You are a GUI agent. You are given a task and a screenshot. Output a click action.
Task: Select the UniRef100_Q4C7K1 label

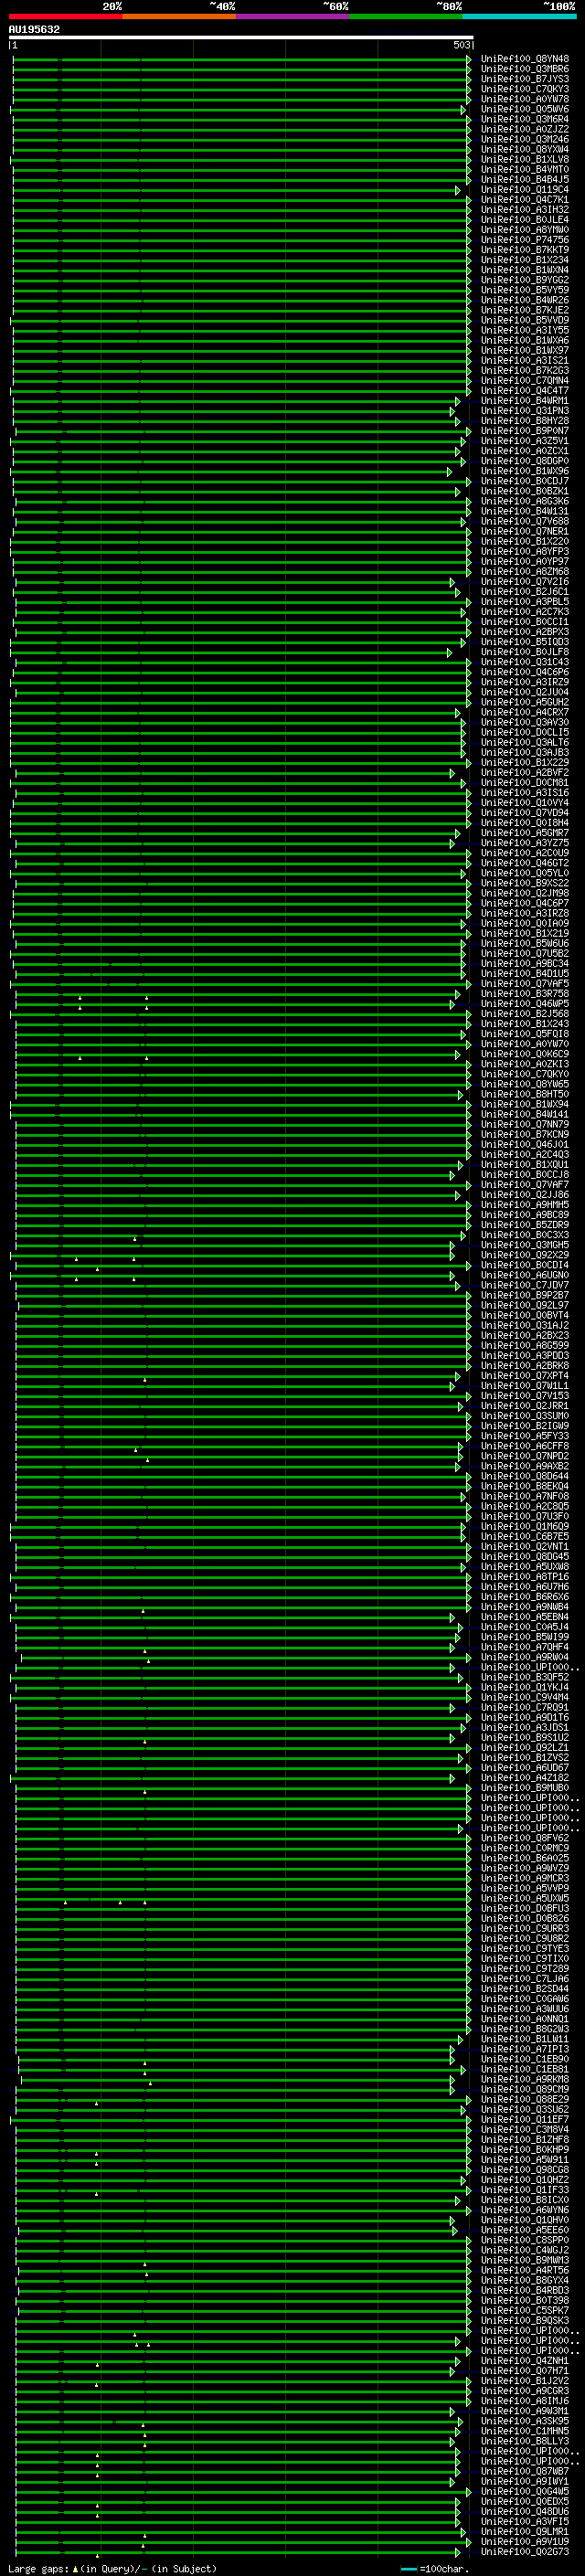coord(525,199)
